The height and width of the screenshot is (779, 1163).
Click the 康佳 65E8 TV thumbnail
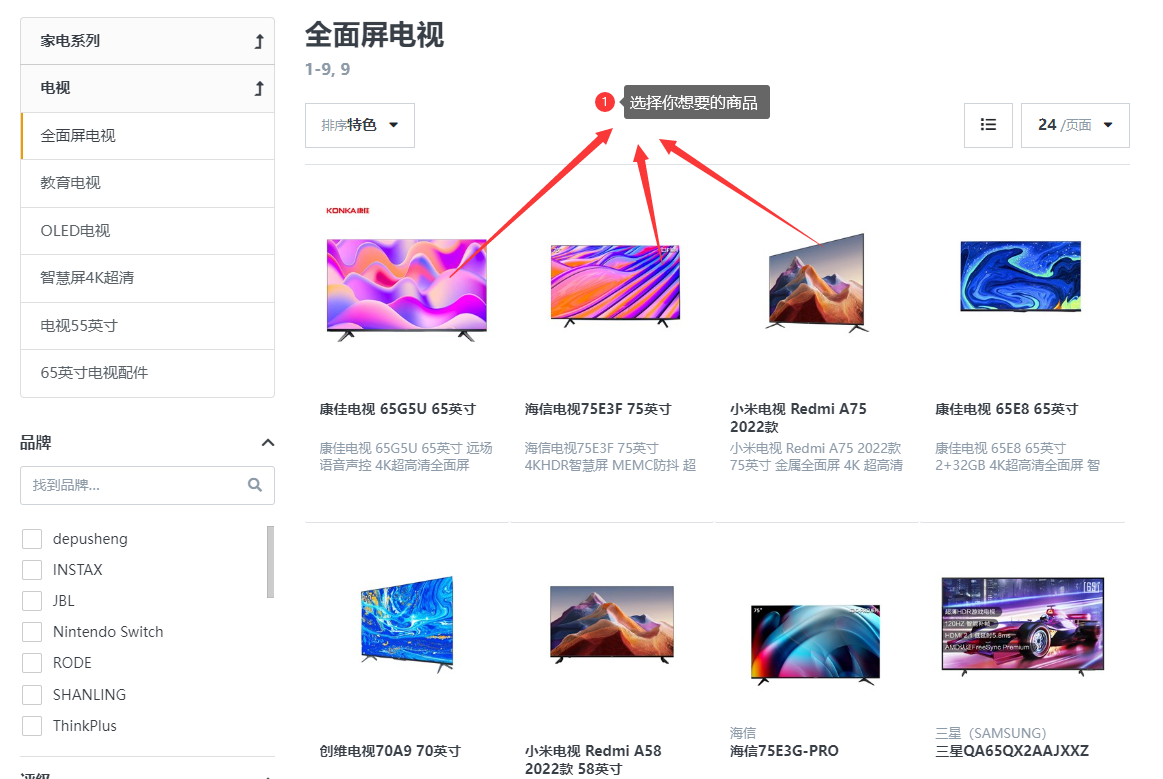(x=1021, y=276)
